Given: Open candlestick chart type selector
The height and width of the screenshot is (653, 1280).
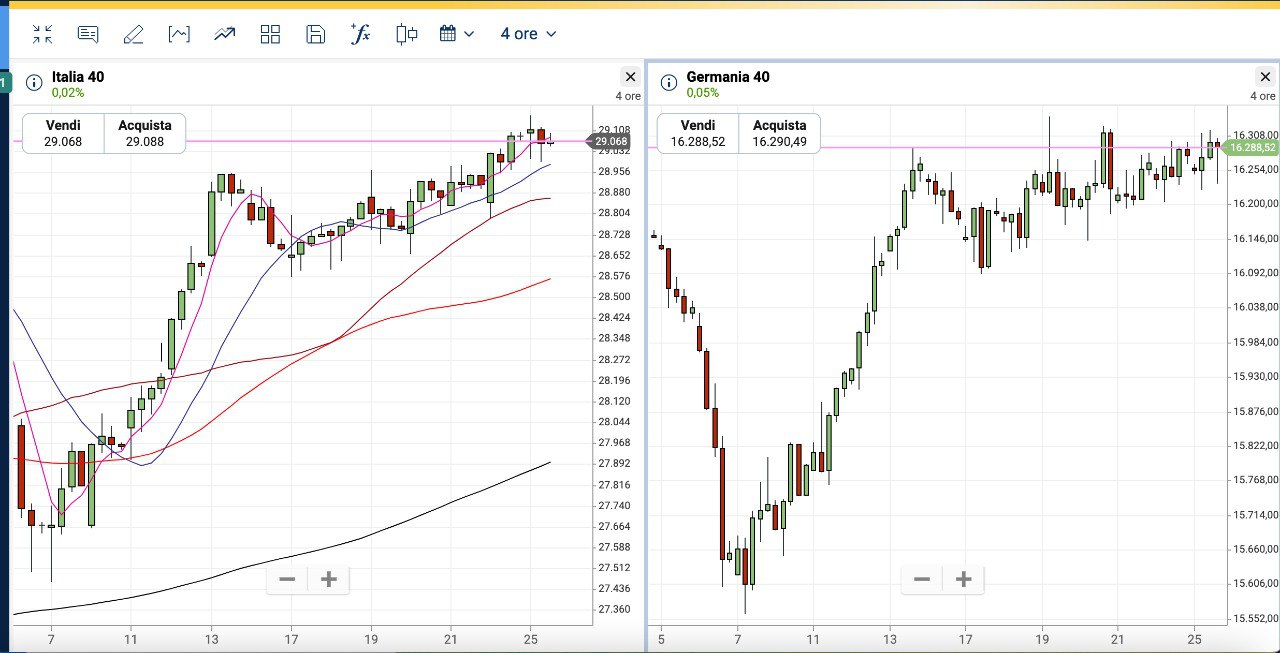Looking at the screenshot, I should pos(406,34).
